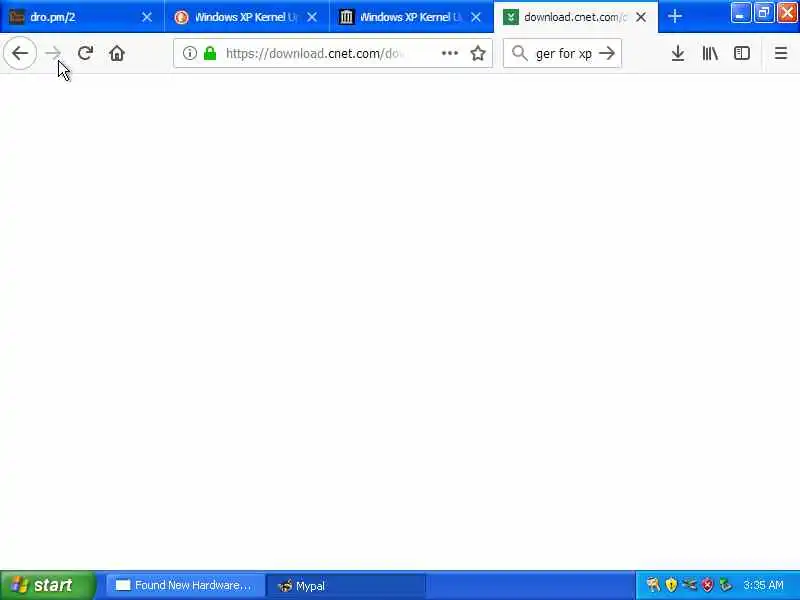Switch to first Windows XP Kernel tab
Viewport: 800px width, 600px height.
click(246, 17)
